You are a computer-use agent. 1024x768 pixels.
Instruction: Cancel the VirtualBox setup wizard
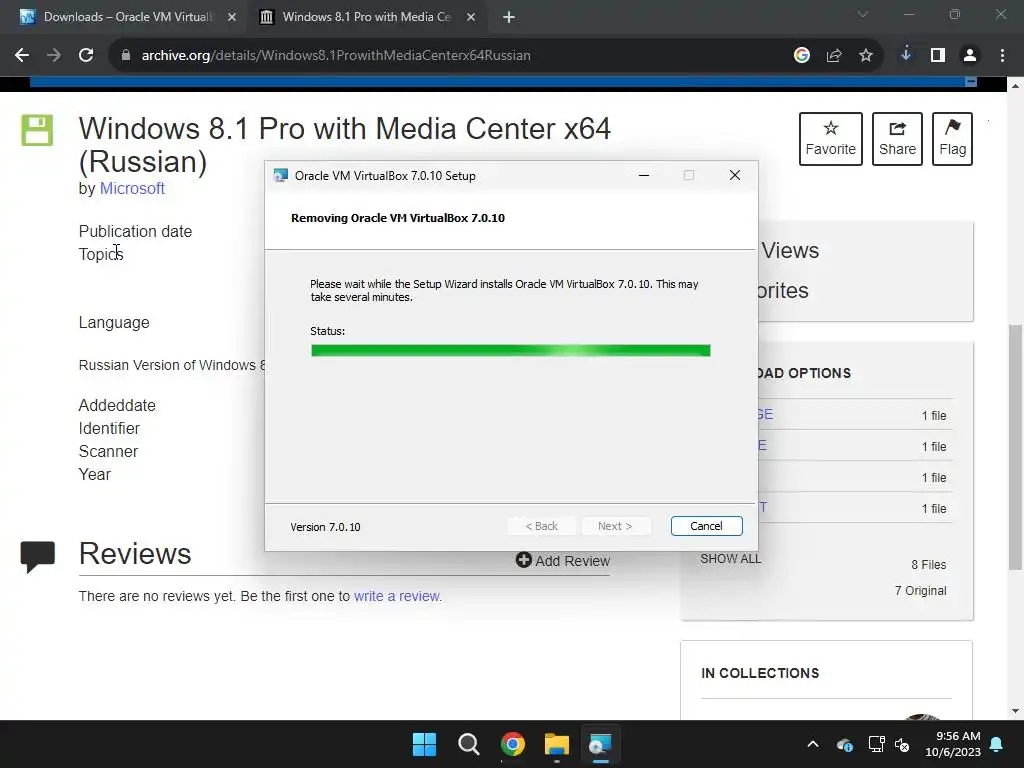point(707,526)
